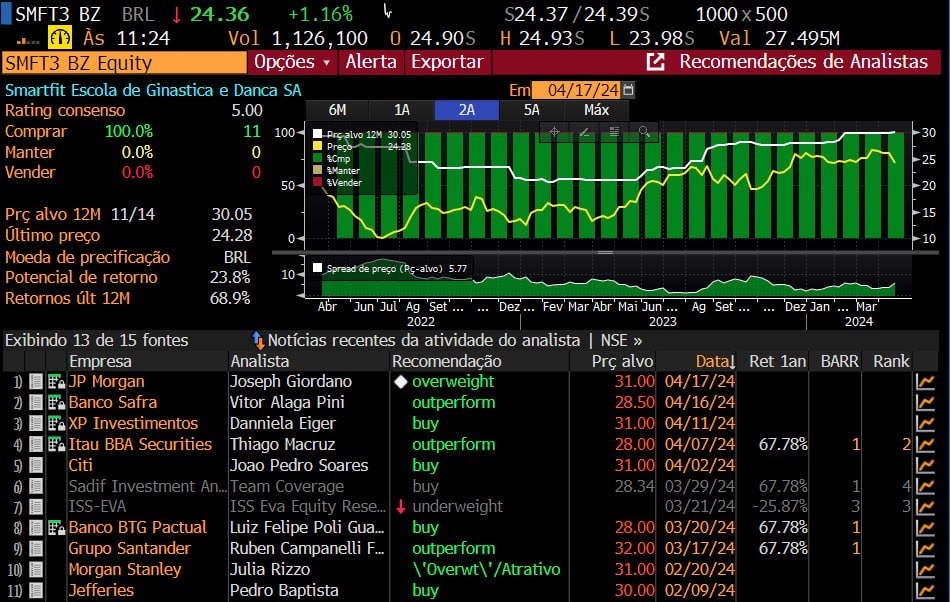Screen dimensions: 950x602
Task: Click the yellow gauge icon near Às 11:24
Action: tap(59, 38)
